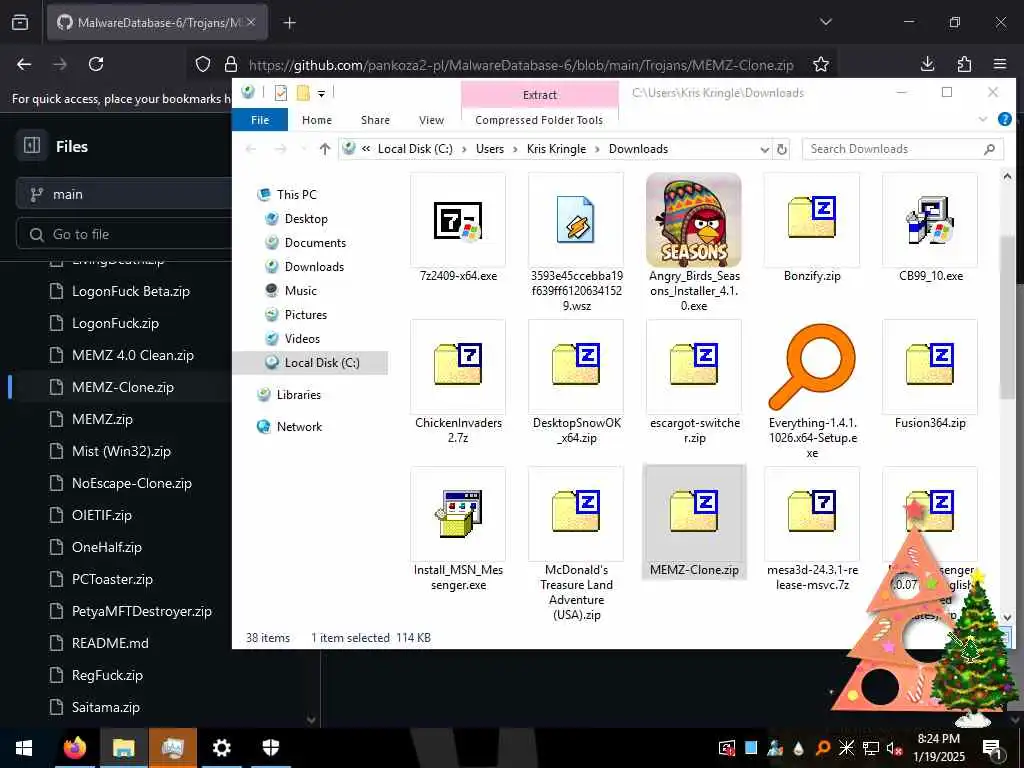Click the Go to file search field
This screenshot has width=1024, height=768.
[x=124, y=234]
